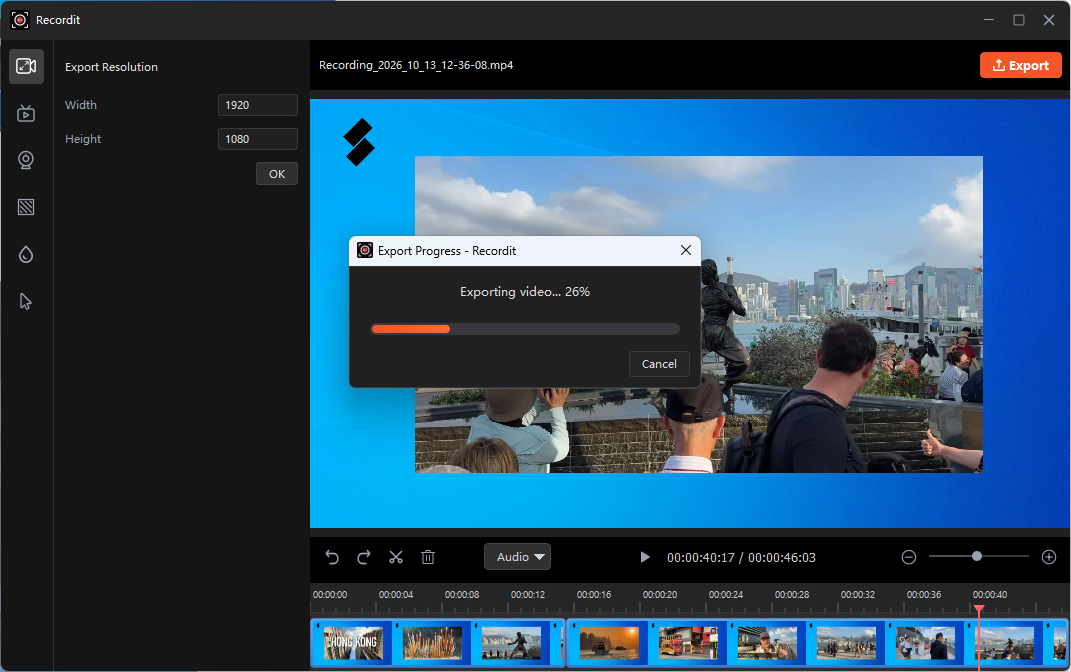Viewport: 1071px width, 672px height.
Task: Click the export progress bar
Action: tap(525, 329)
